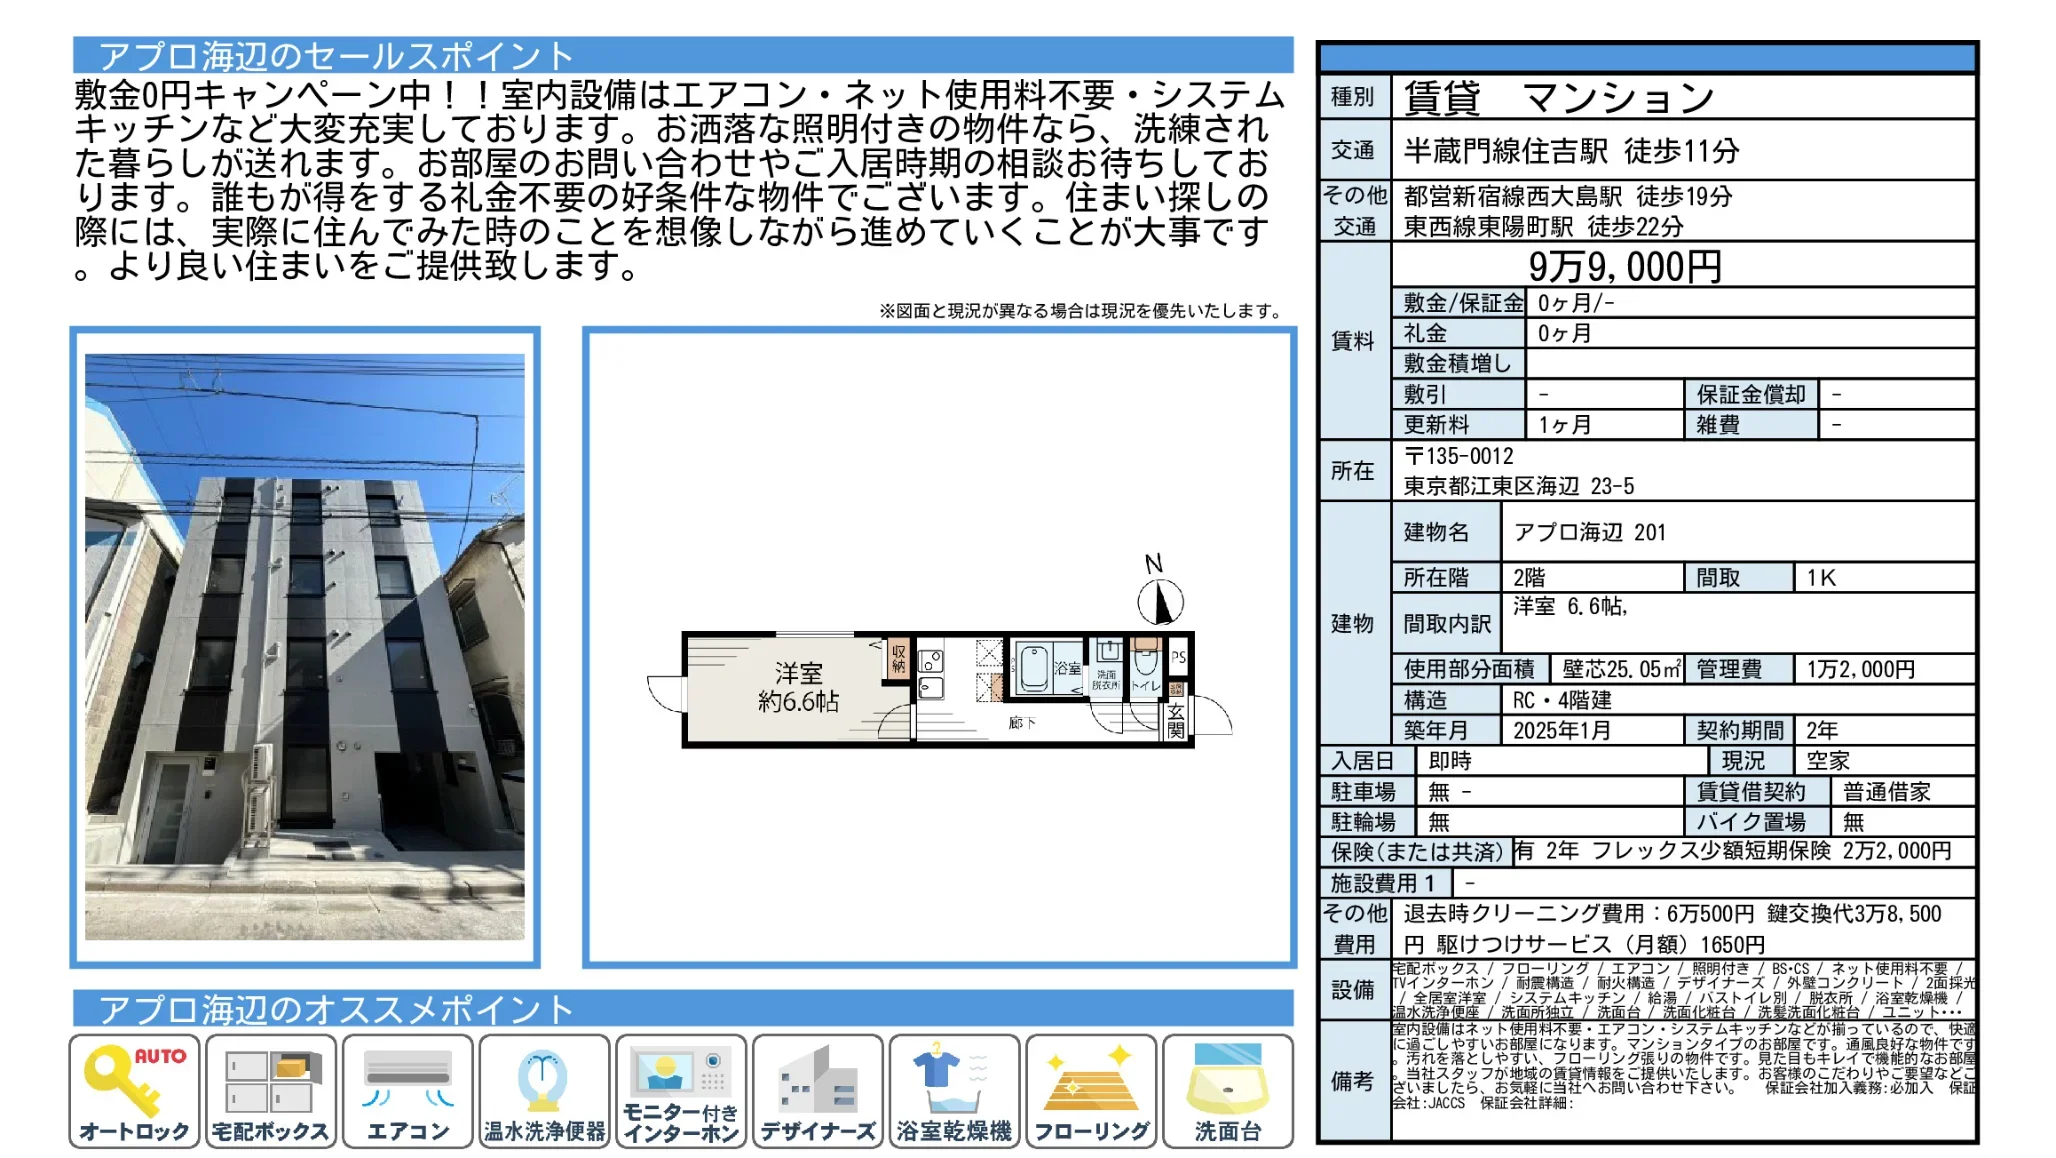
Task: Click the 管理費 1万2,000円 cell
Action: click(x=1860, y=669)
